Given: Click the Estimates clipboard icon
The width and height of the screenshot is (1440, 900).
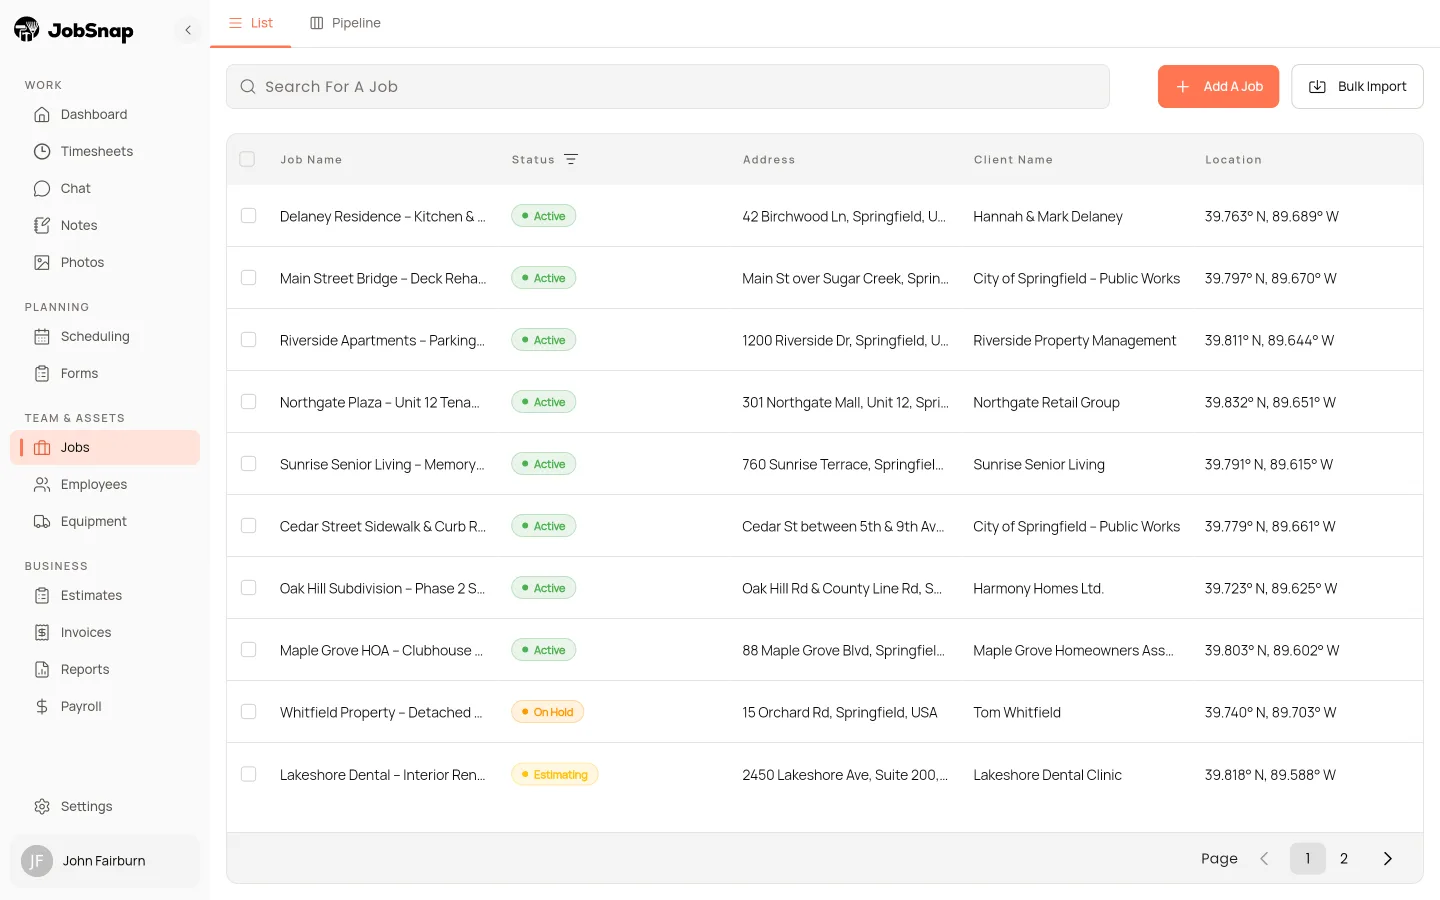Looking at the screenshot, I should coord(42,595).
